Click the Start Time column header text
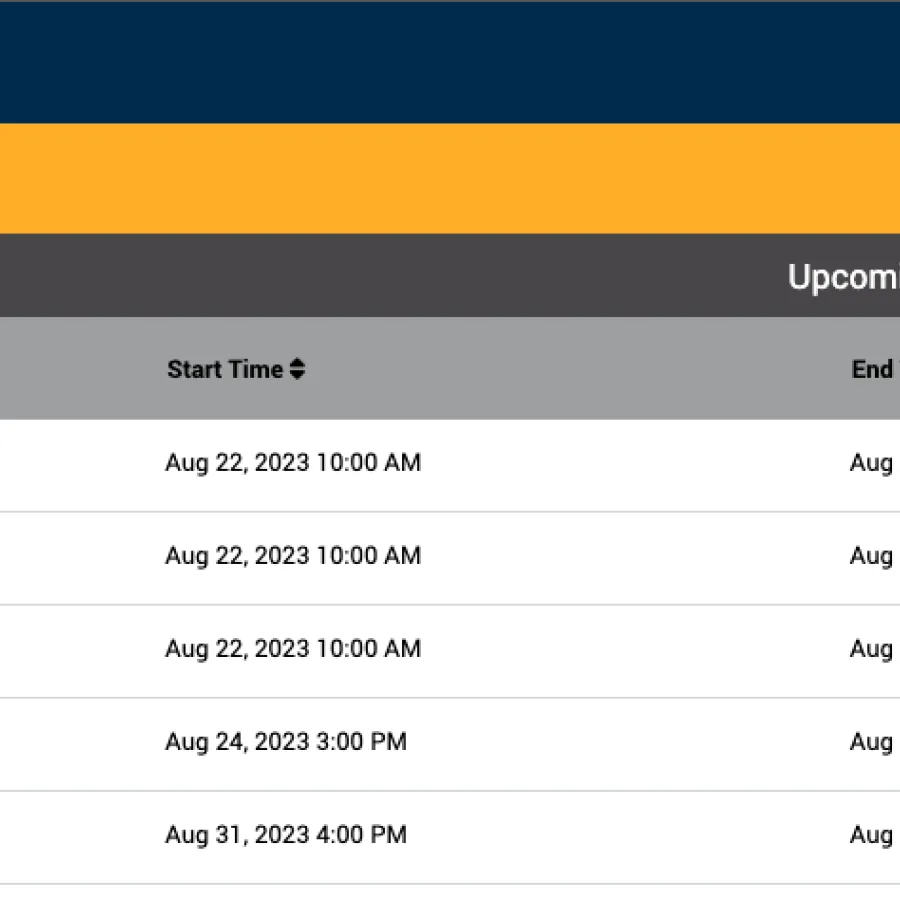Screen dimensions: 900x900 225,370
